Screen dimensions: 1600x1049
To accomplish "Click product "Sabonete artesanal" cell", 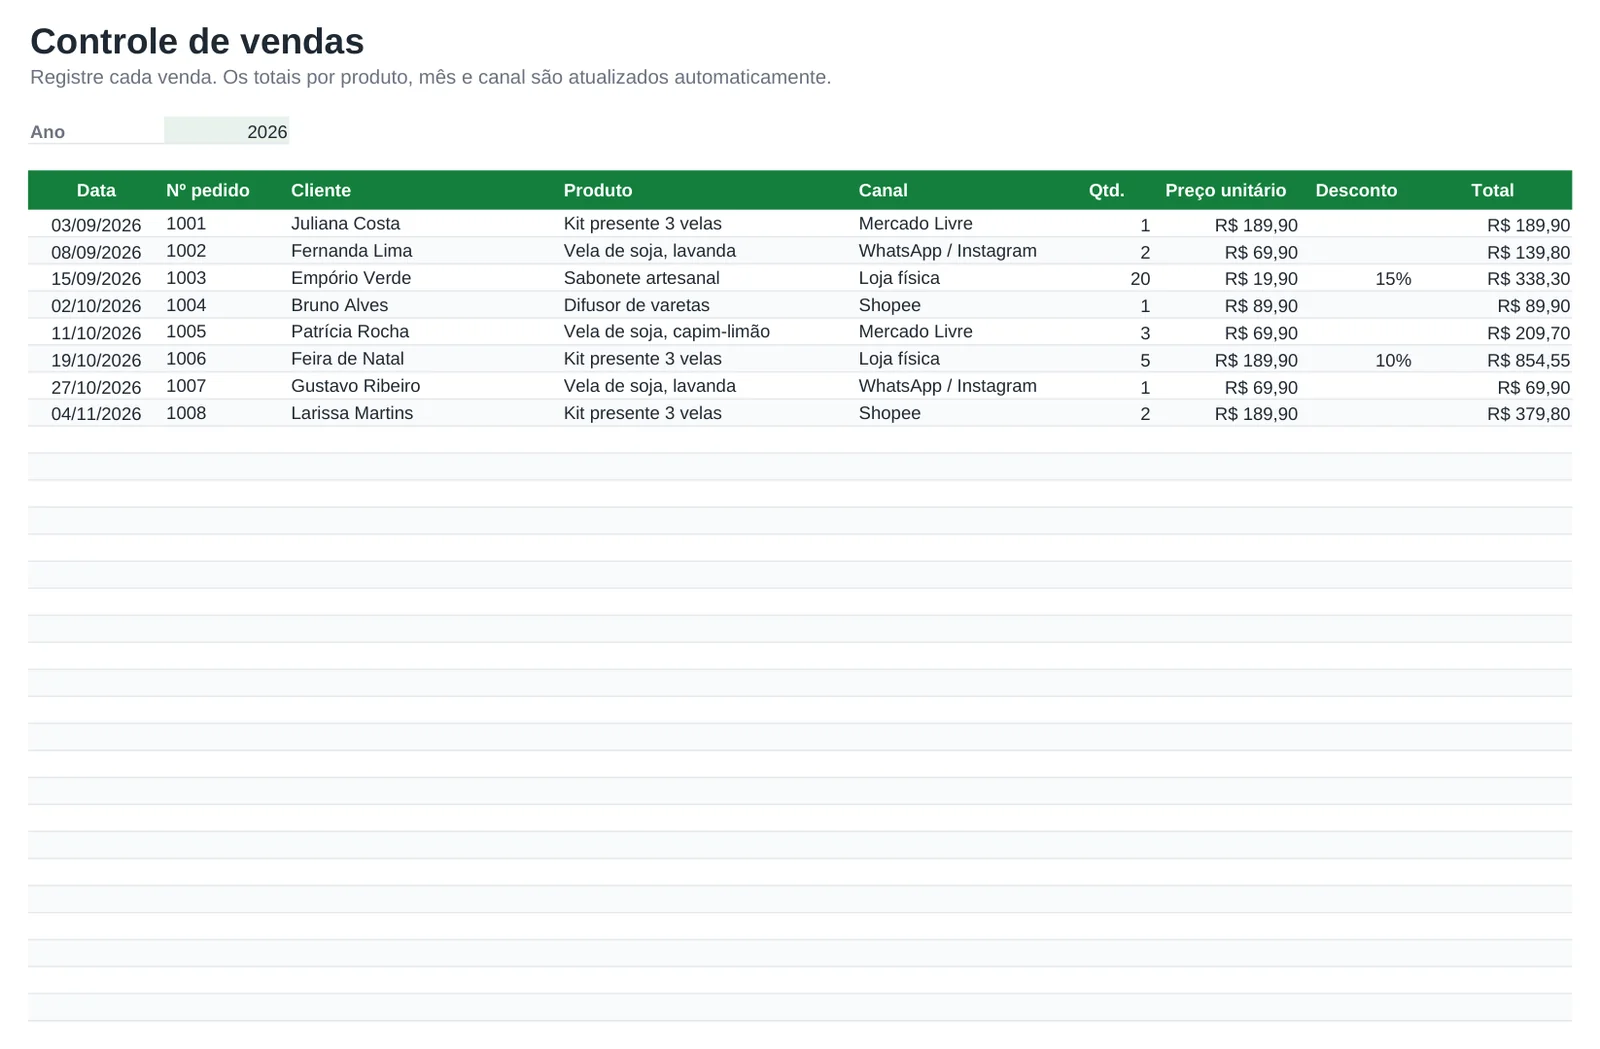I will [709, 278].
